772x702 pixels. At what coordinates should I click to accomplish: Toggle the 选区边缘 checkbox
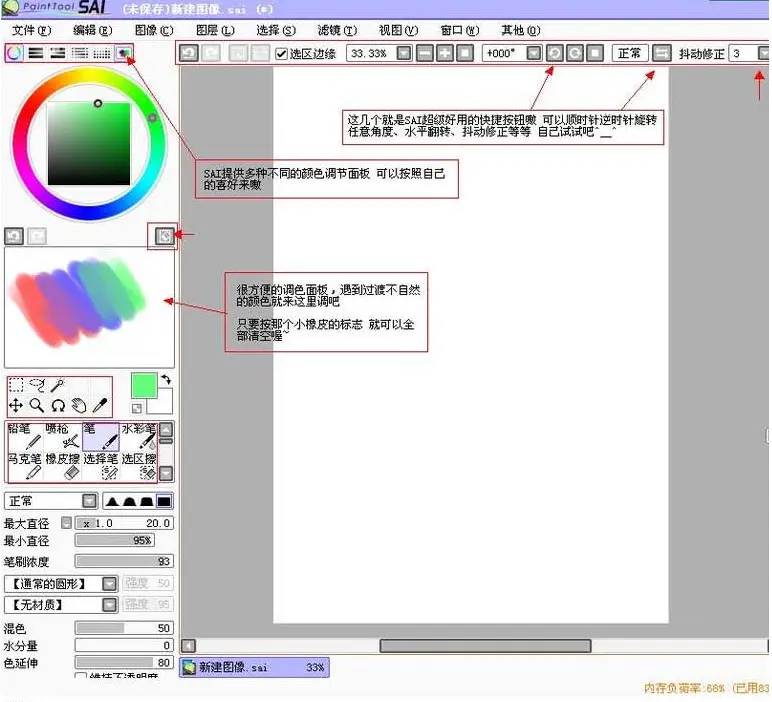point(281,53)
